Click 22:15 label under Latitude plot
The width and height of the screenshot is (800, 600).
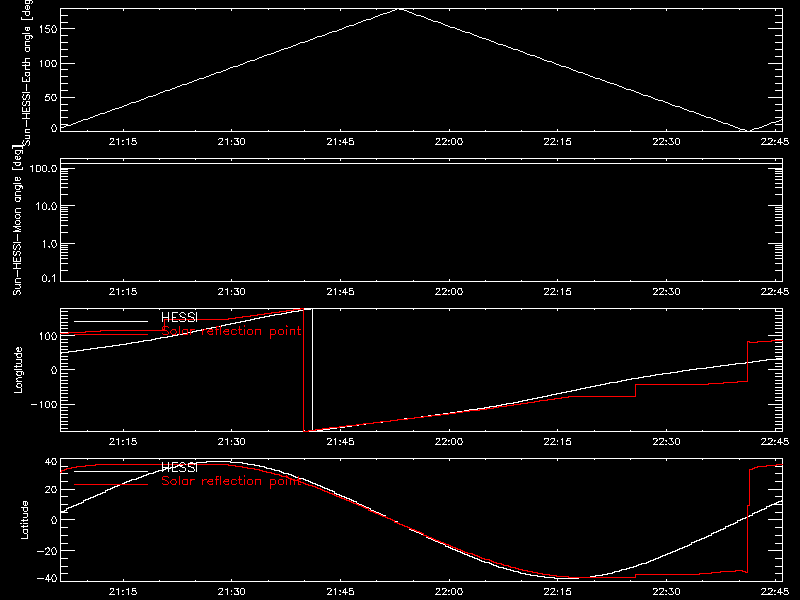pyautogui.click(x=558, y=592)
